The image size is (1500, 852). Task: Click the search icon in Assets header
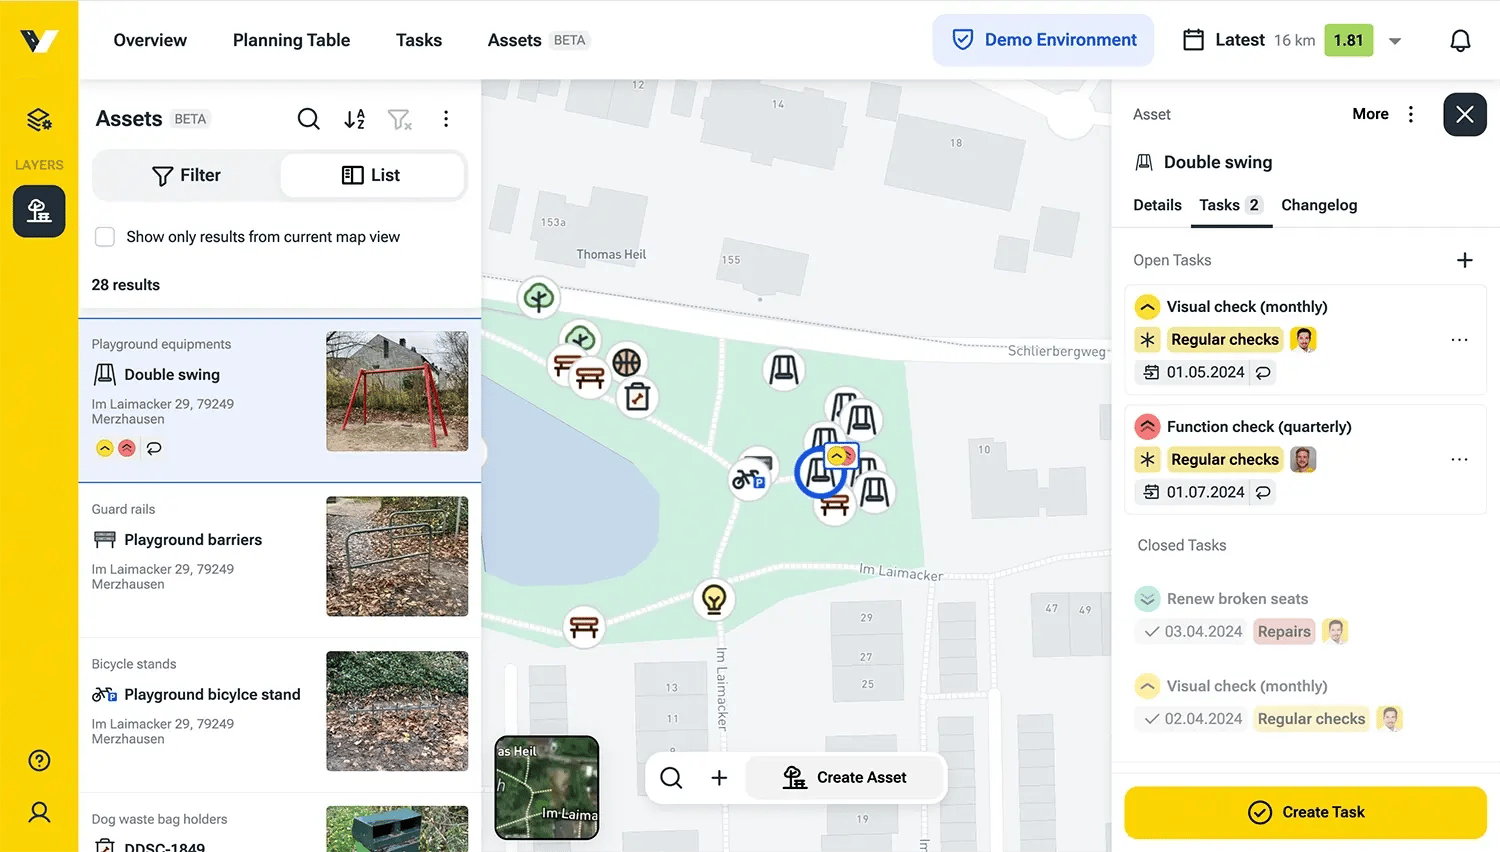click(x=309, y=119)
